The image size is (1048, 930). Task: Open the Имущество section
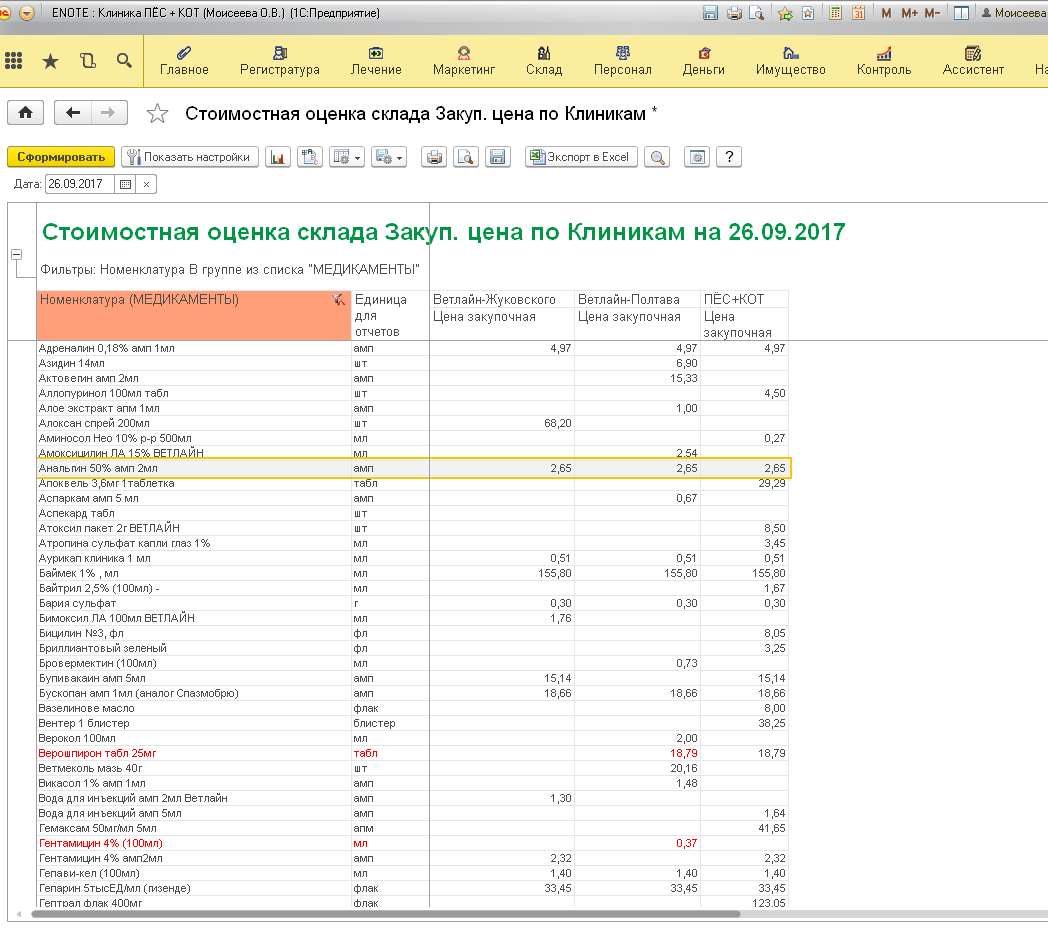(x=791, y=61)
